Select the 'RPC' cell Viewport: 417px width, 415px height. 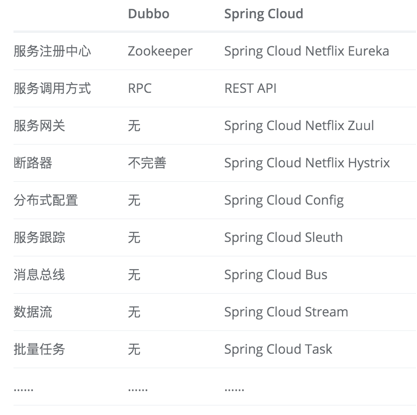(140, 89)
